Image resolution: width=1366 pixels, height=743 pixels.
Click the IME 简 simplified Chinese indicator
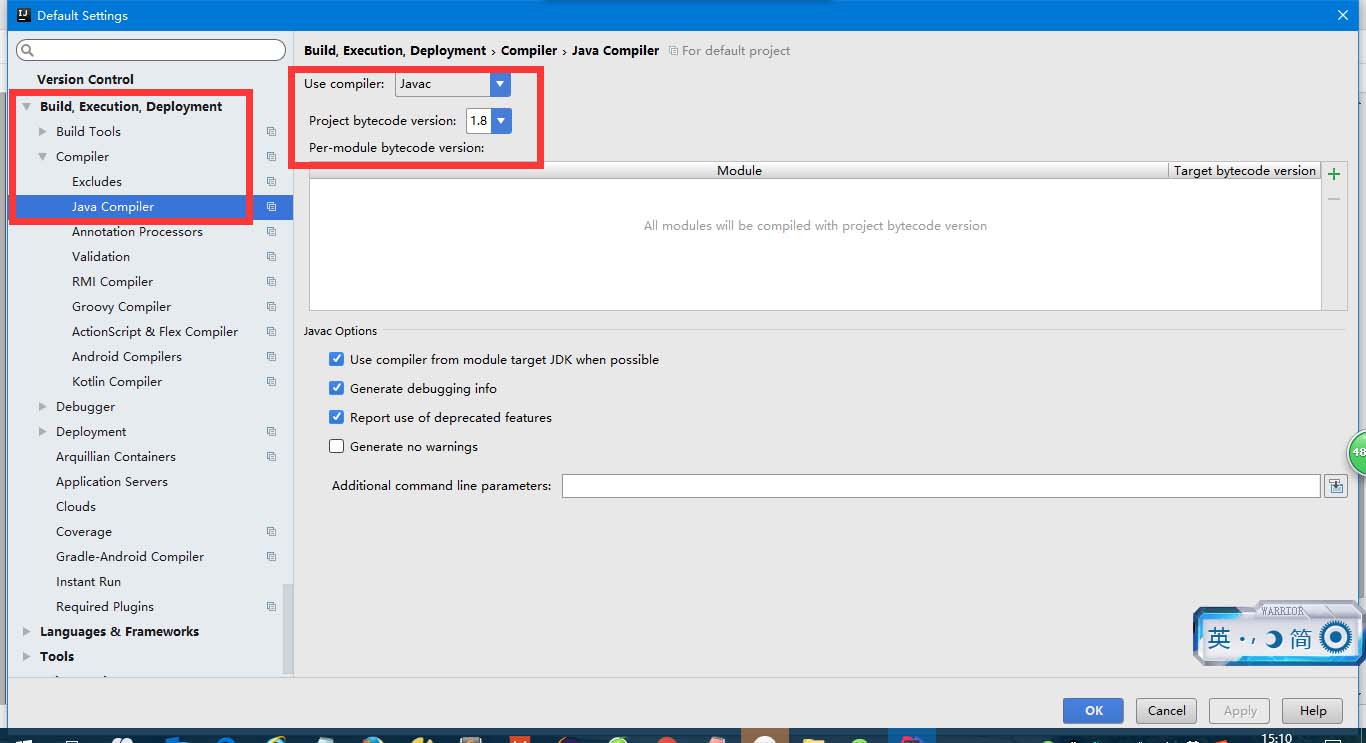pos(1300,638)
